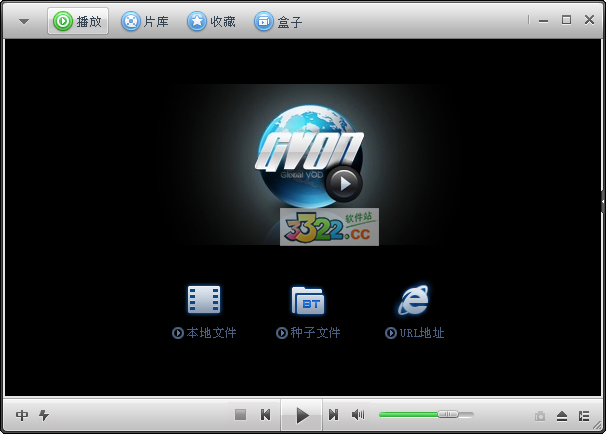Viewport: 606px width, 434px height.
Task: Start playback with the bottom play button
Action: pos(302,415)
